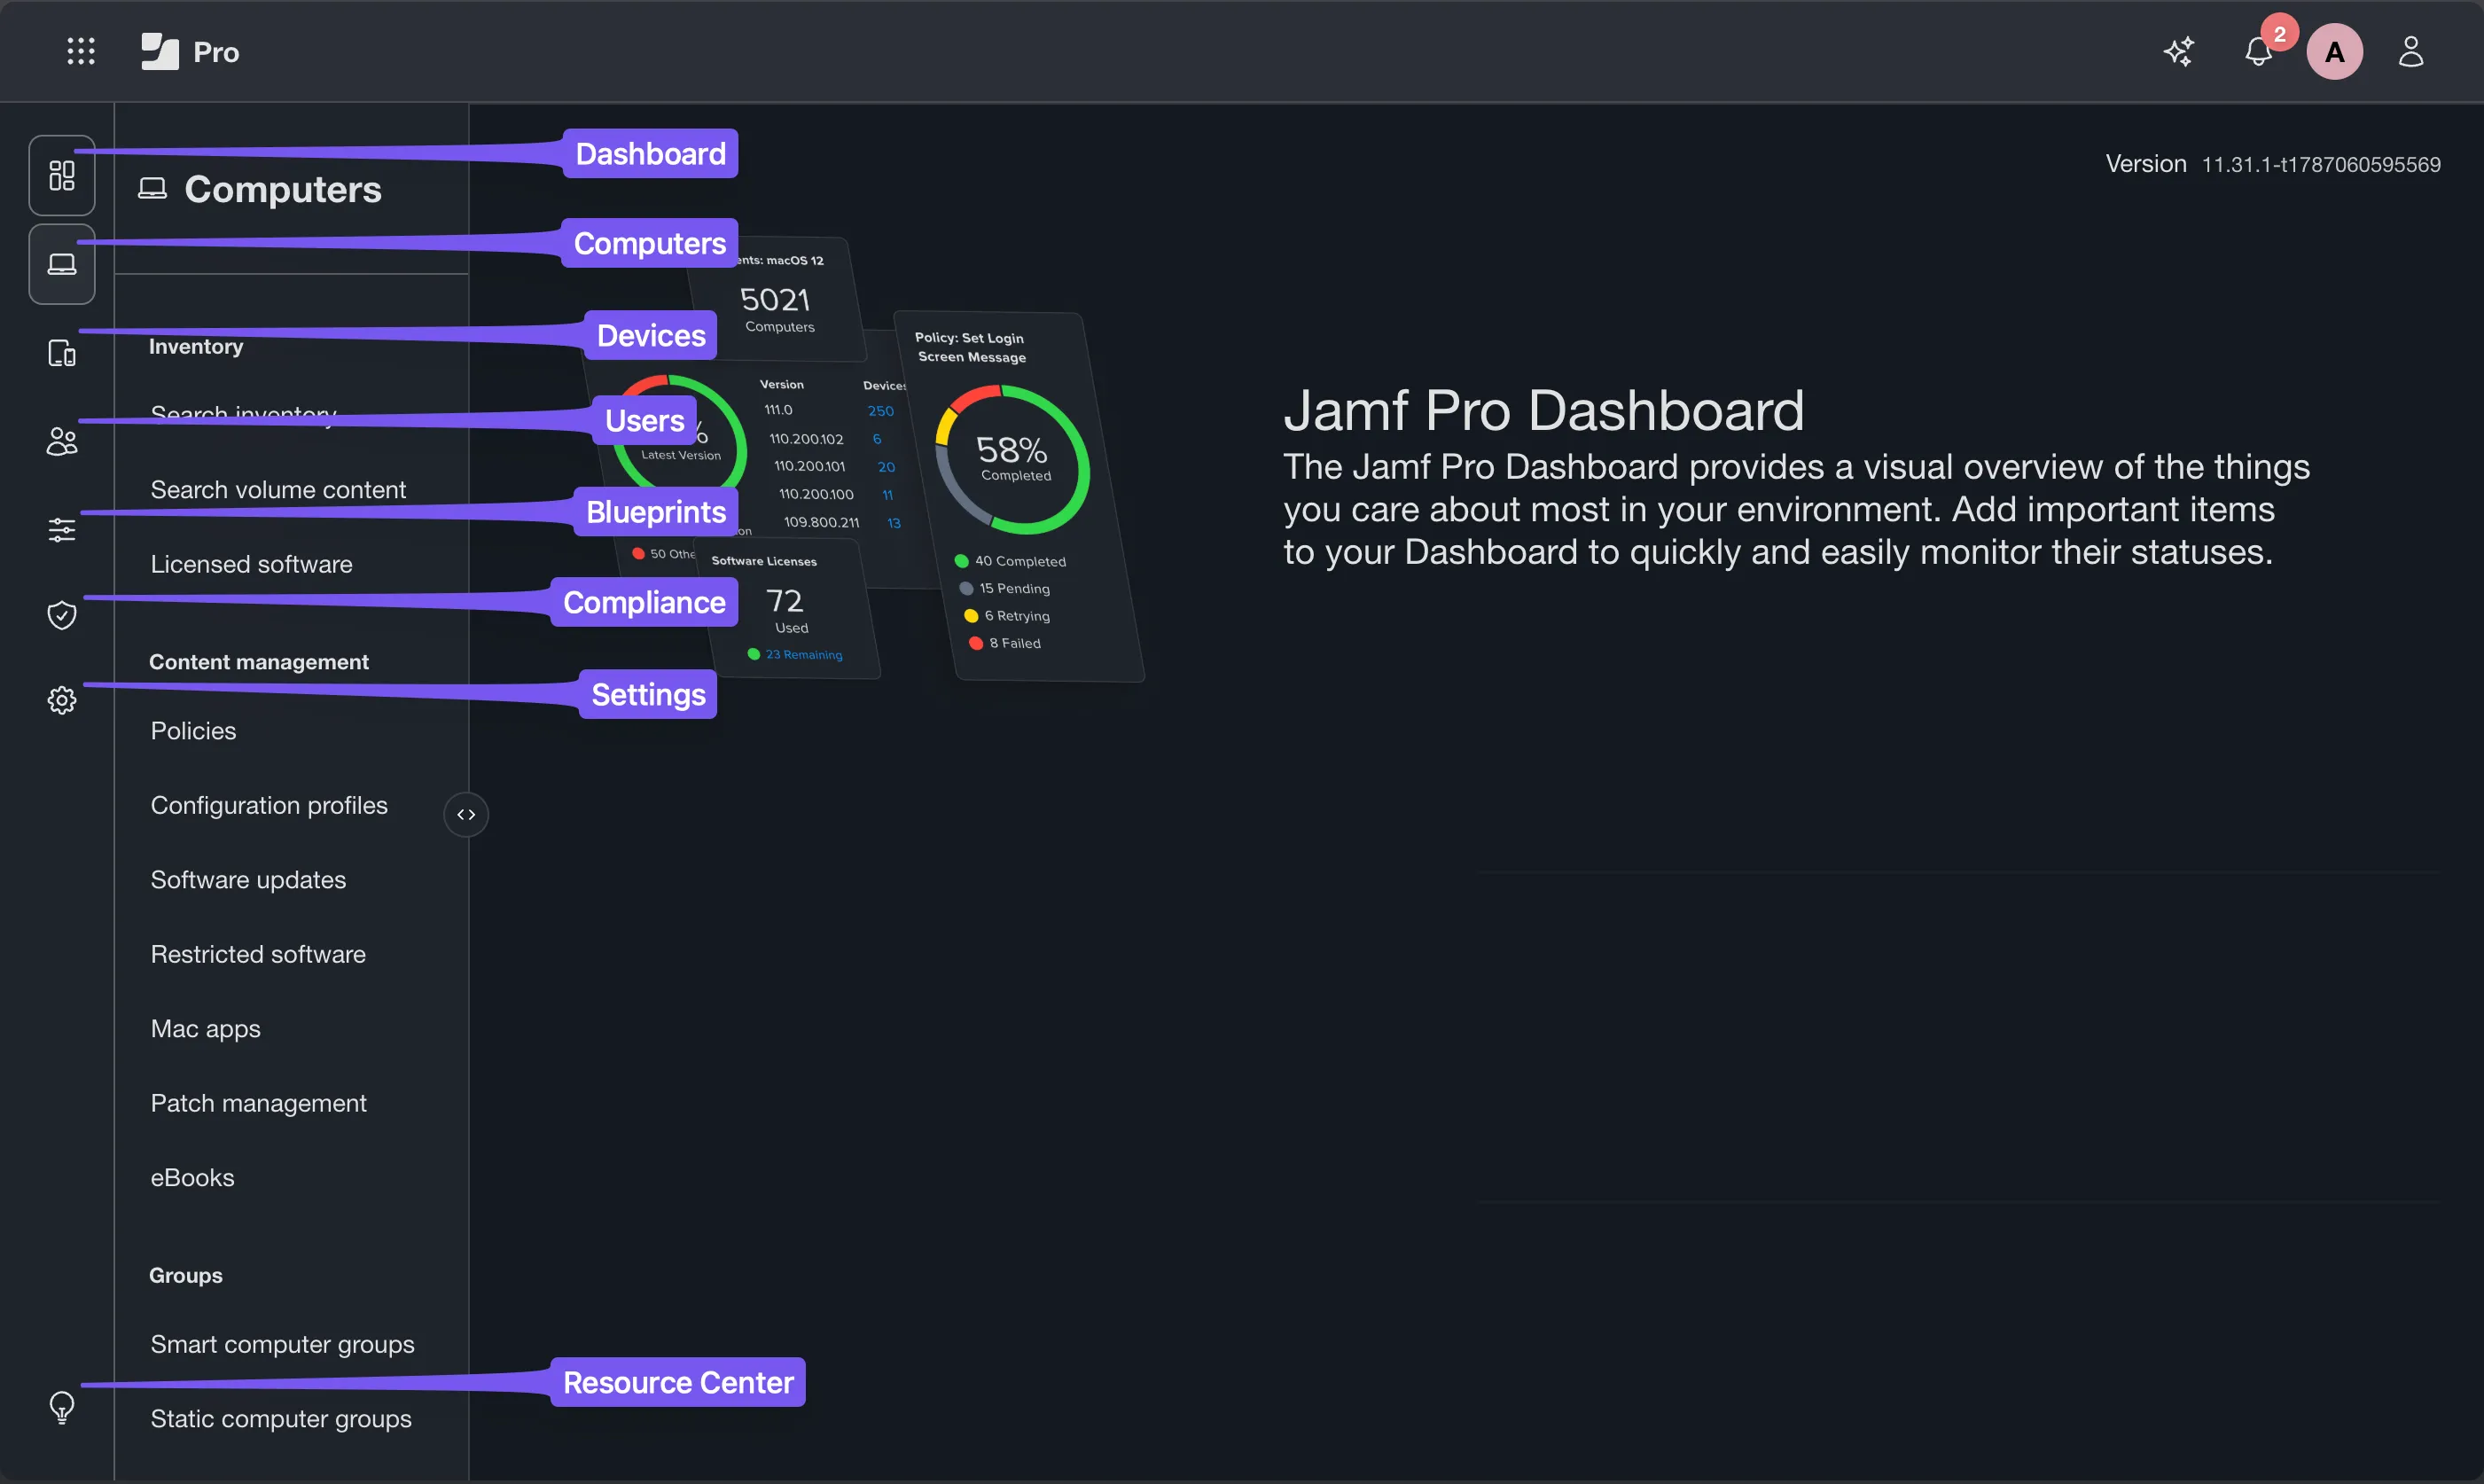Open Patch management
Image resolution: width=2484 pixels, height=1484 pixels.
258,1103
